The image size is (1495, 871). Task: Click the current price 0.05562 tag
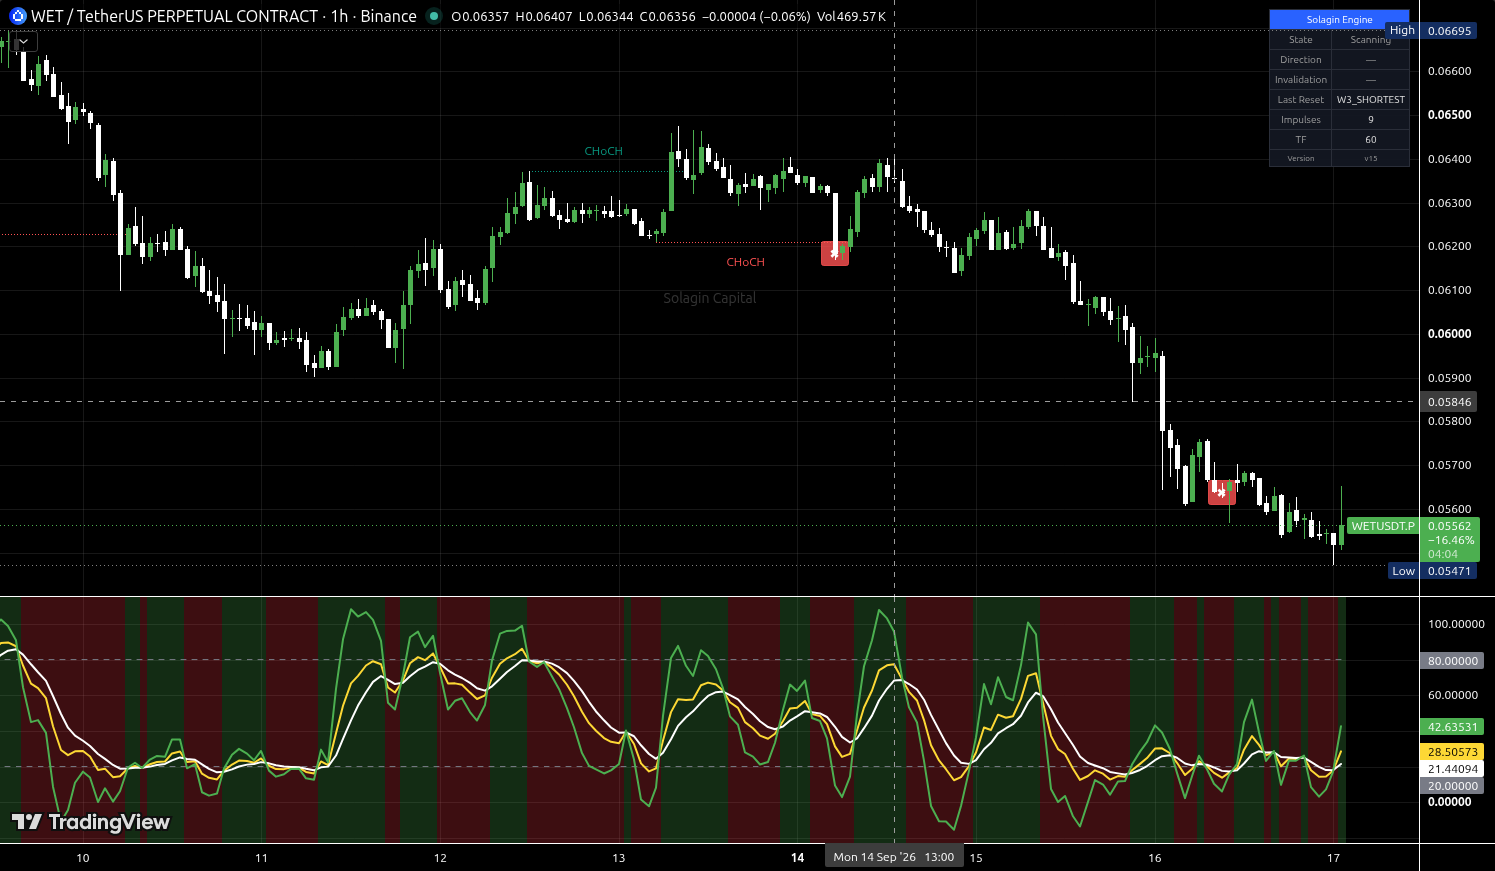[x=1449, y=526]
